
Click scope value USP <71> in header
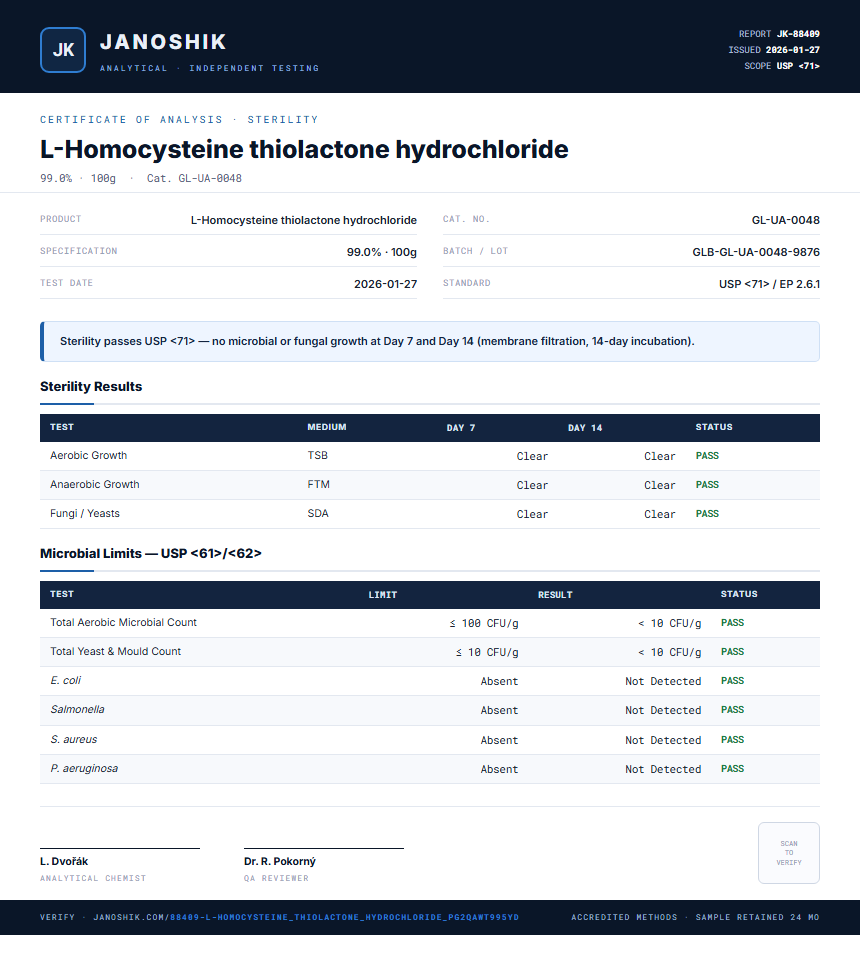(798, 66)
